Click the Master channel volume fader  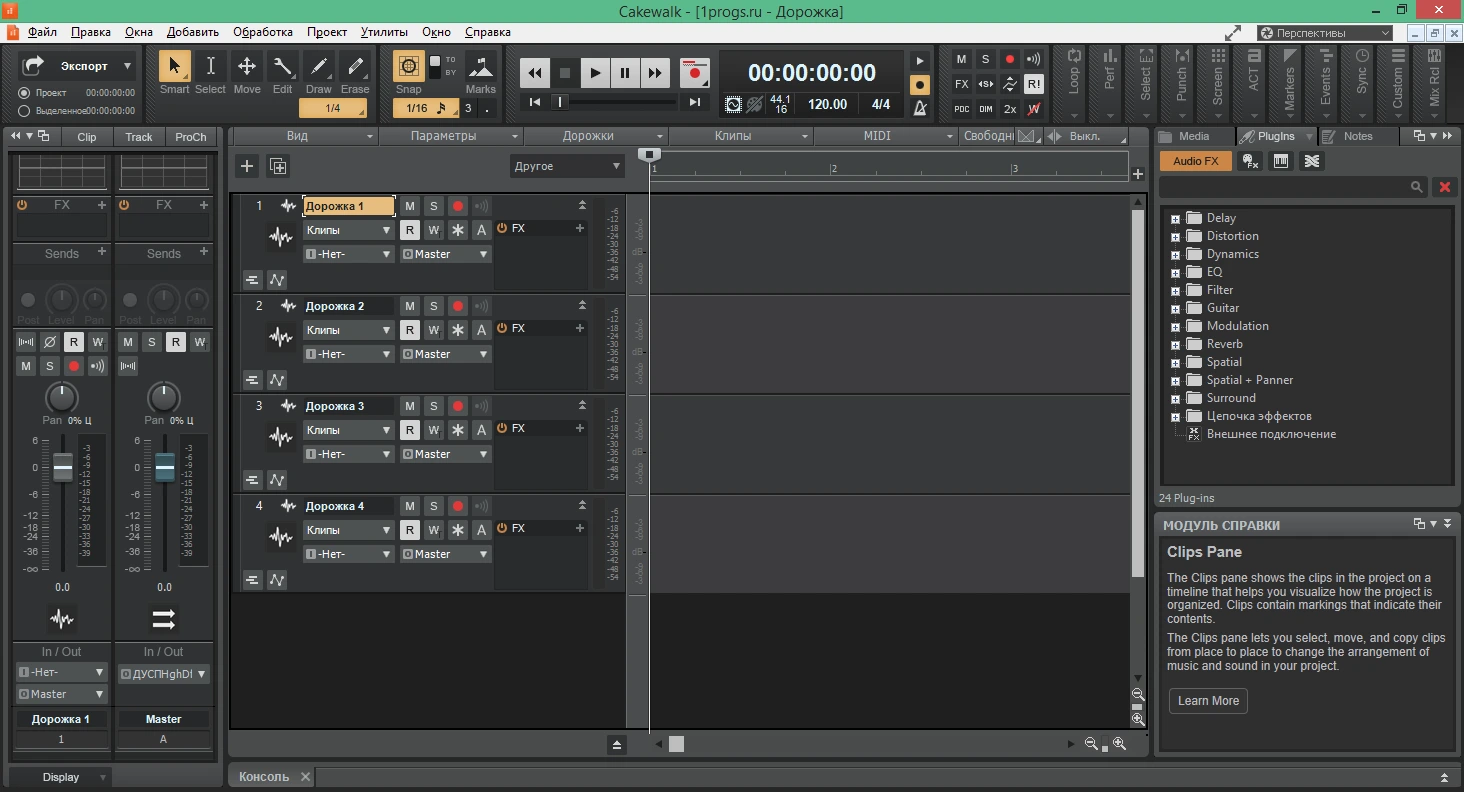click(x=165, y=467)
